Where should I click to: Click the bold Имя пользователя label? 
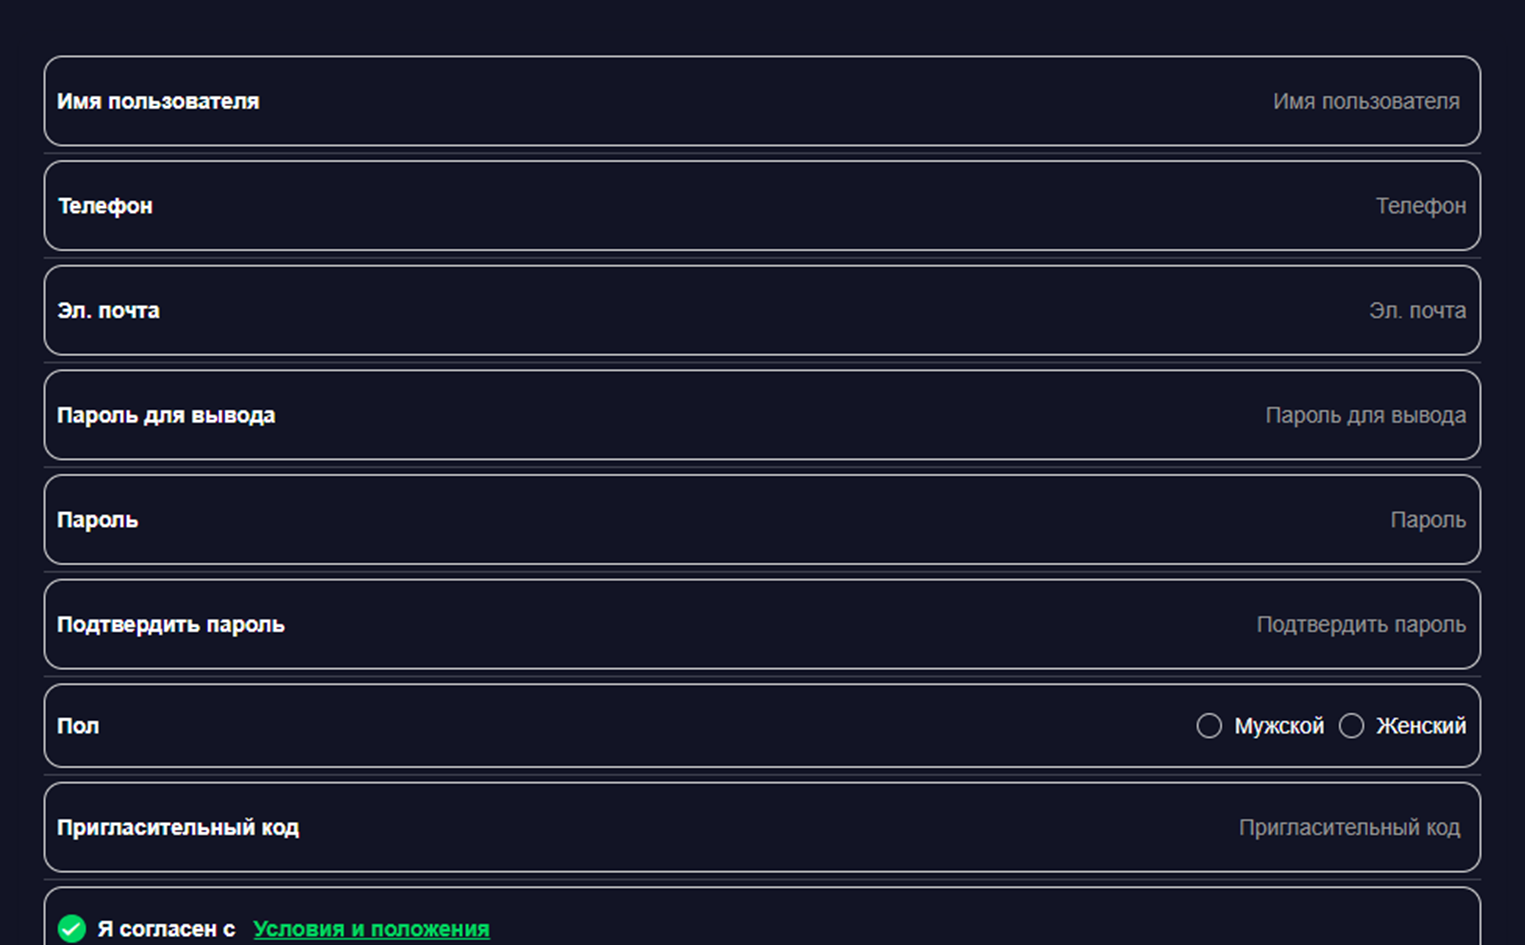coord(158,102)
